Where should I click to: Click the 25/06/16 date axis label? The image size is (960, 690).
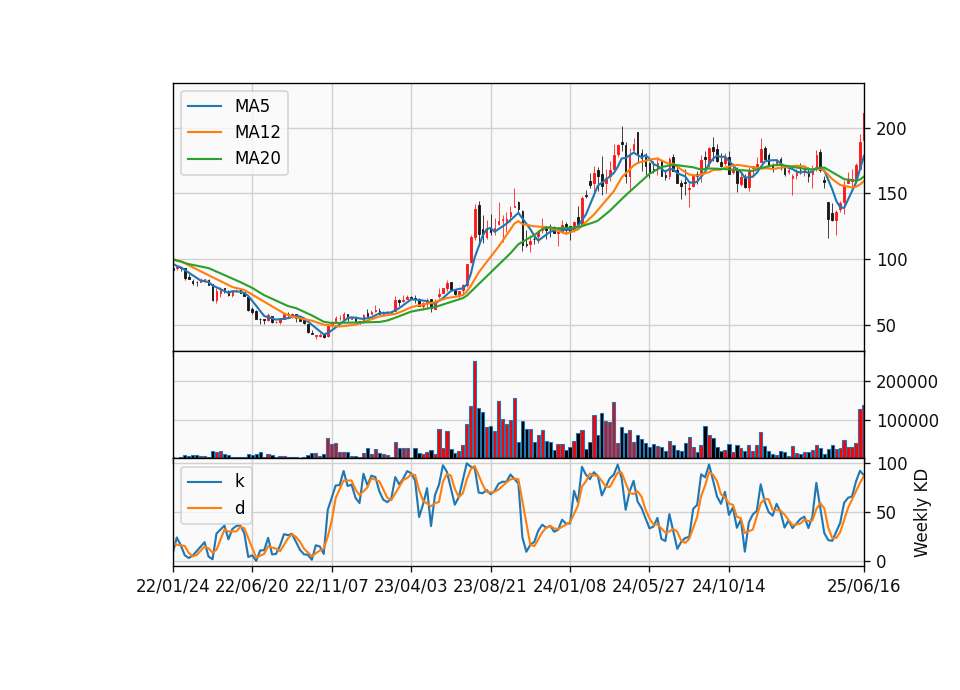coord(864,586)
